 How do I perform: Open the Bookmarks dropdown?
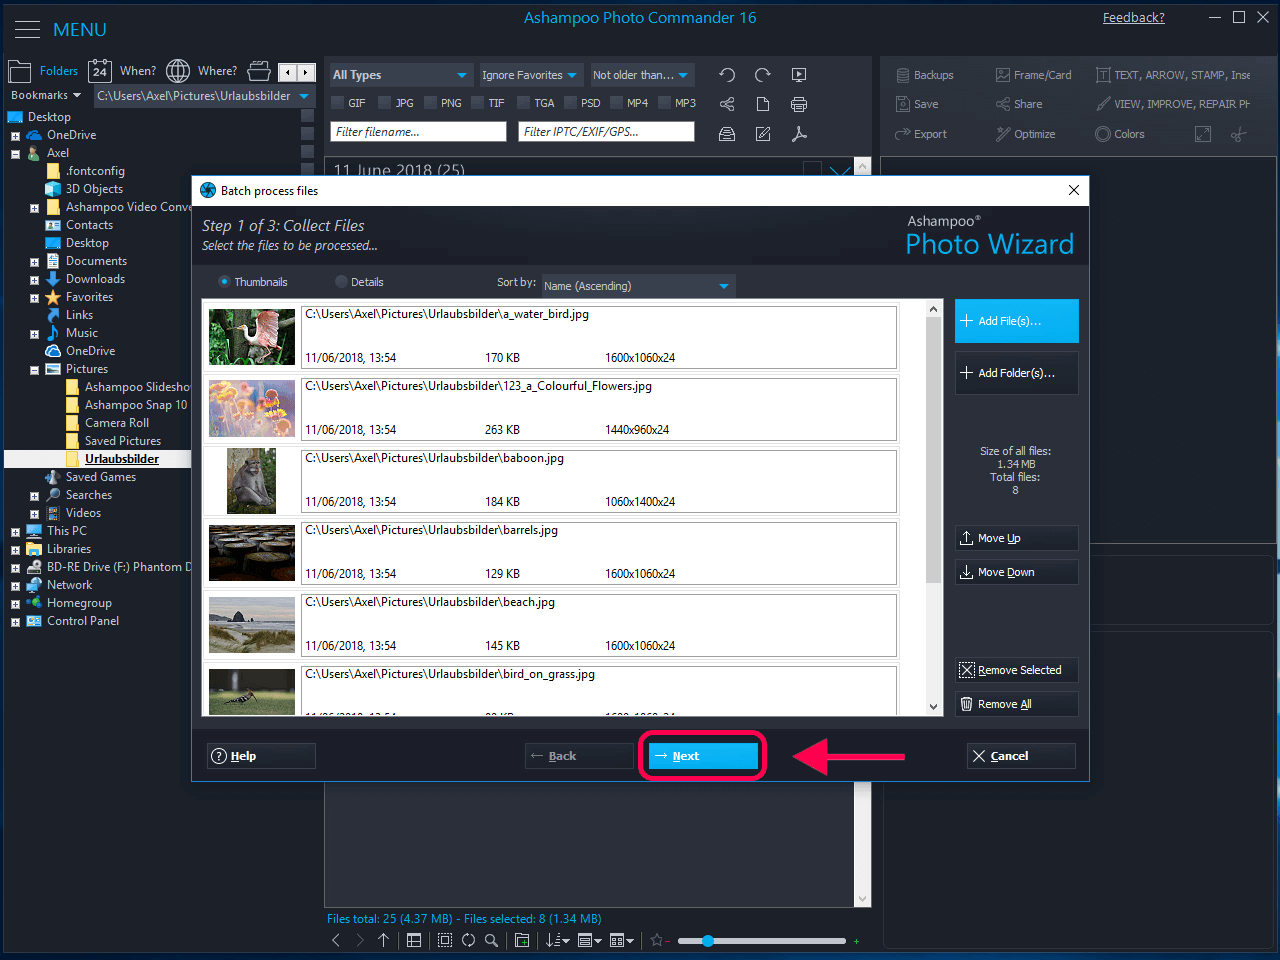point(45,96)
